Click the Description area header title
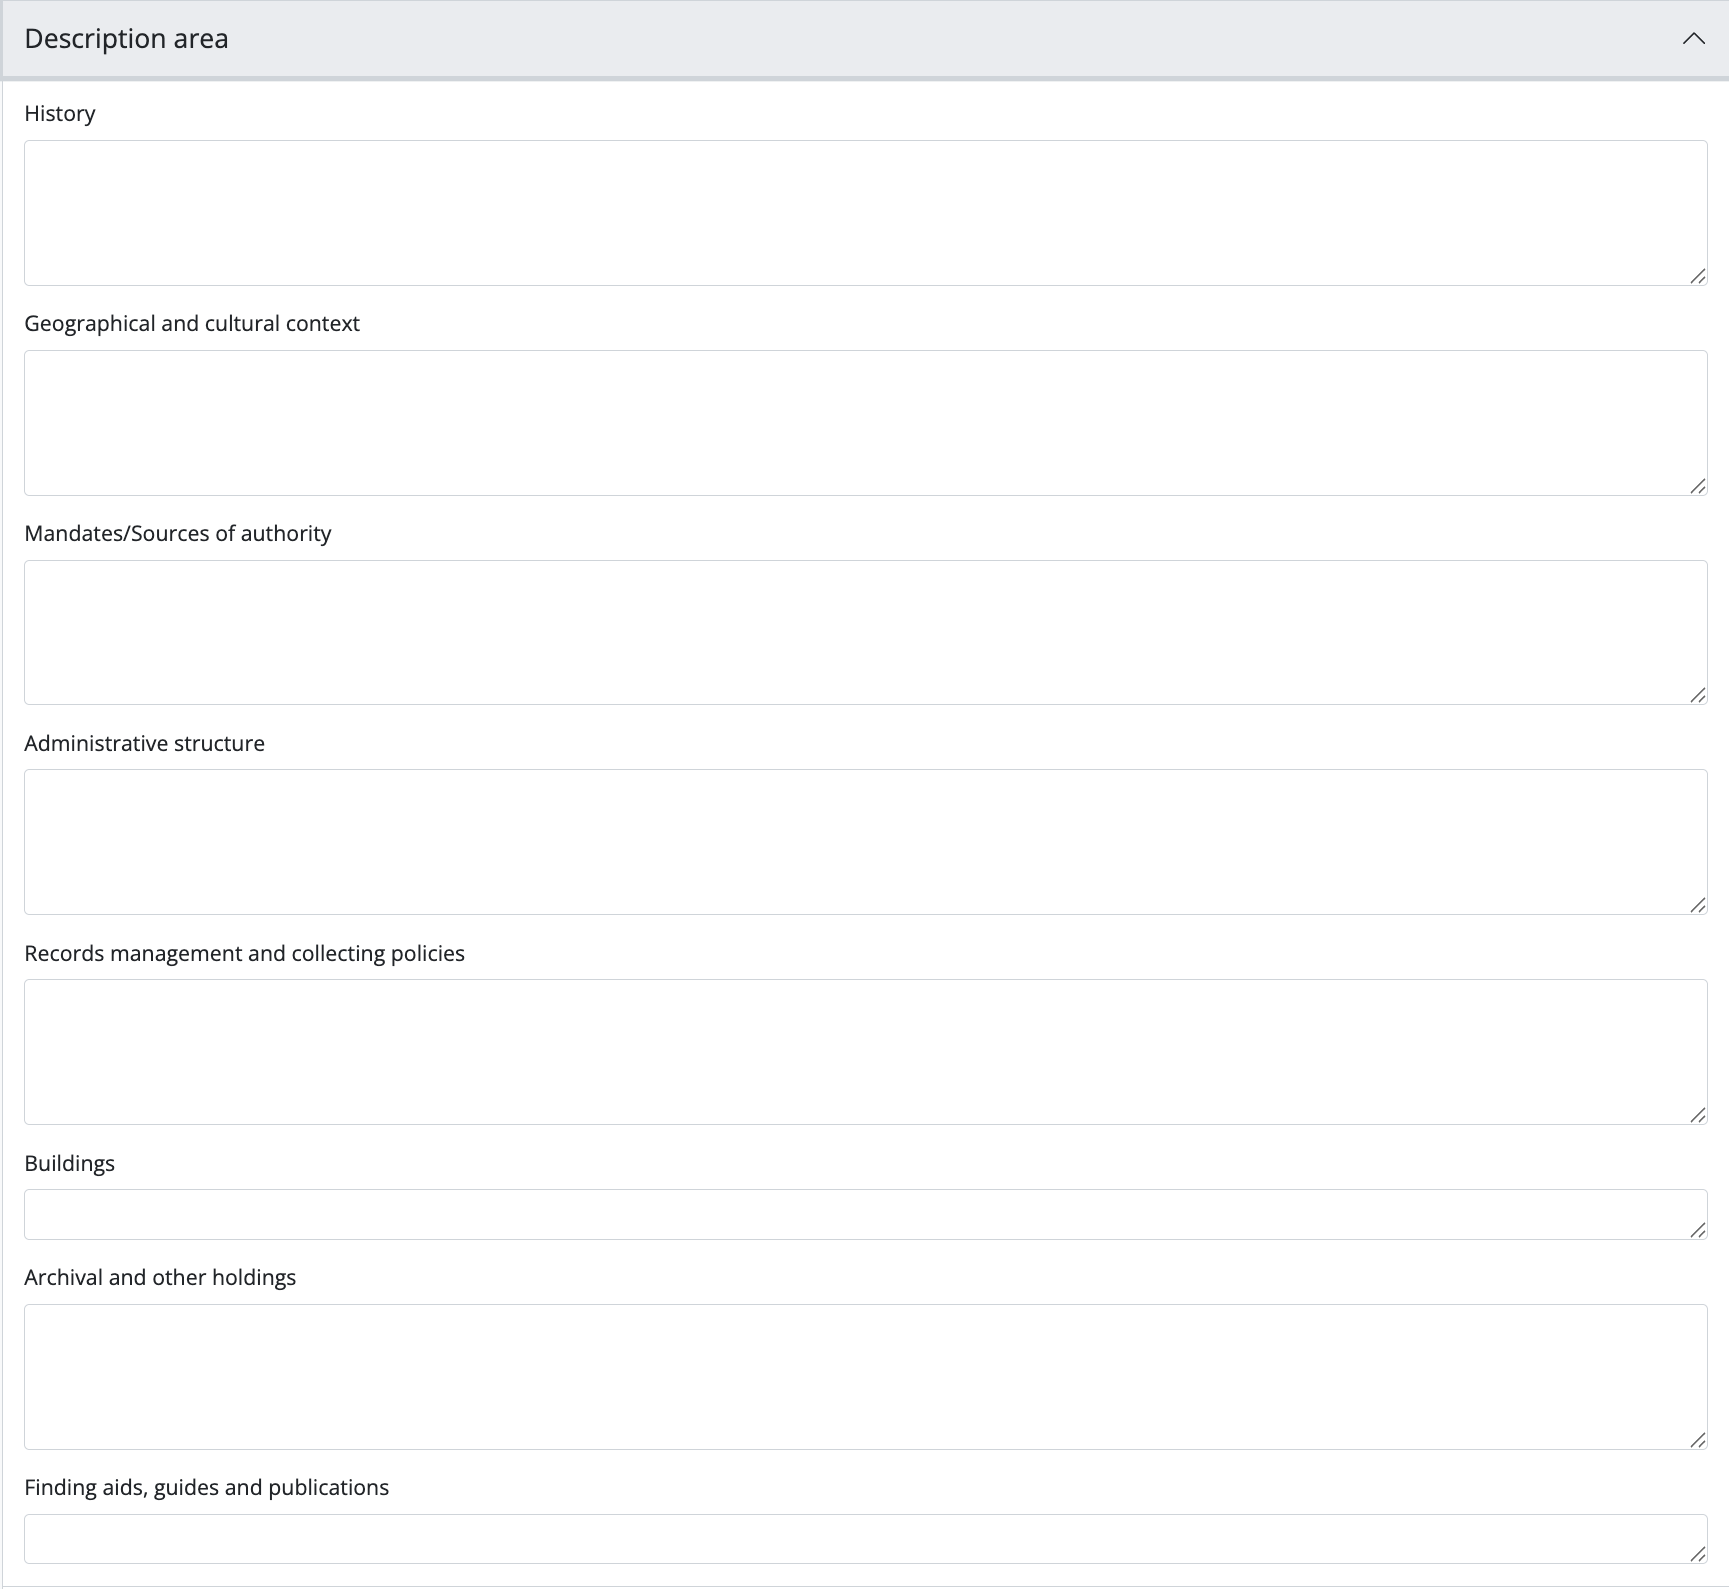The height and width of the screenshot is (1589, 1729). tap(126, 39)
